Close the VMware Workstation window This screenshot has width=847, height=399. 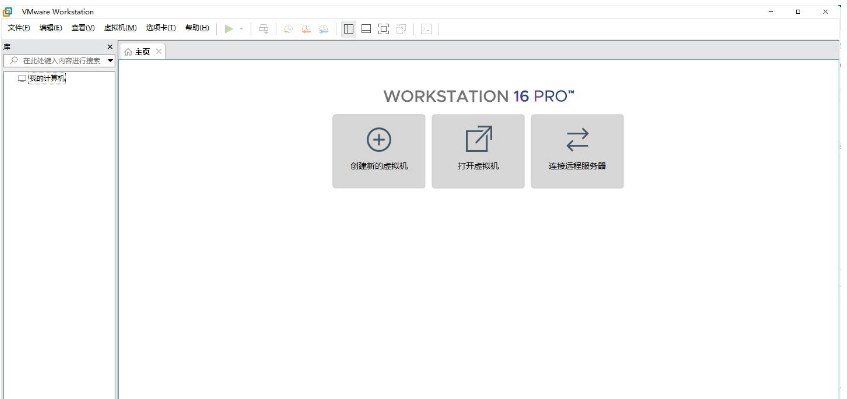pos(825,11)
